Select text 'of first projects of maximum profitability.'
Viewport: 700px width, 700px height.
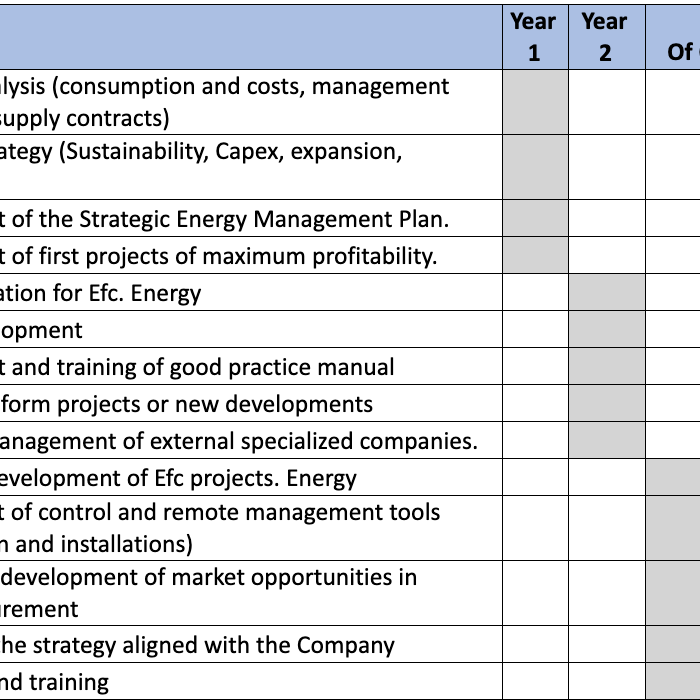click(x=225, y=256)
